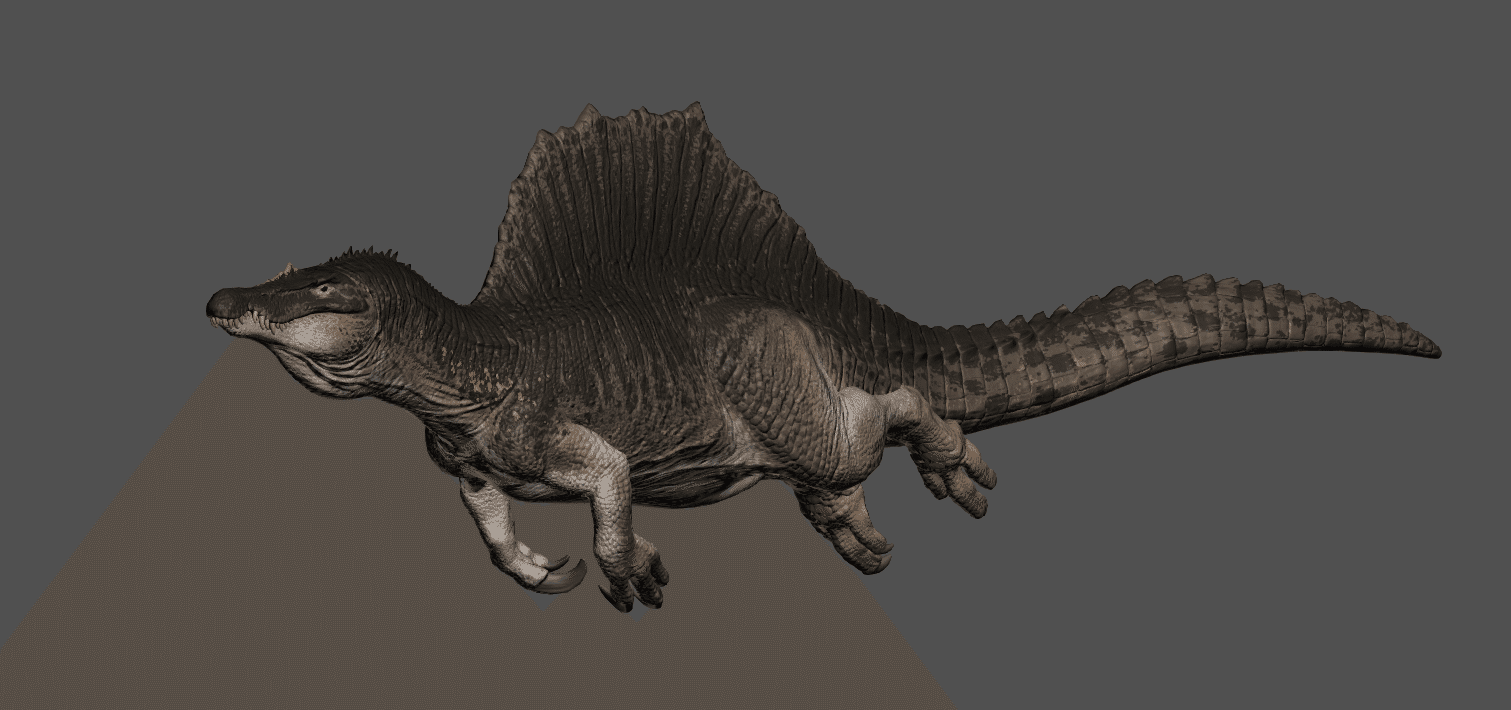The height and width of the screenshot is (710, 1511).
Task: Select the large curved claw on front hand
Action: pyautogui.click(x=562, y=578)
